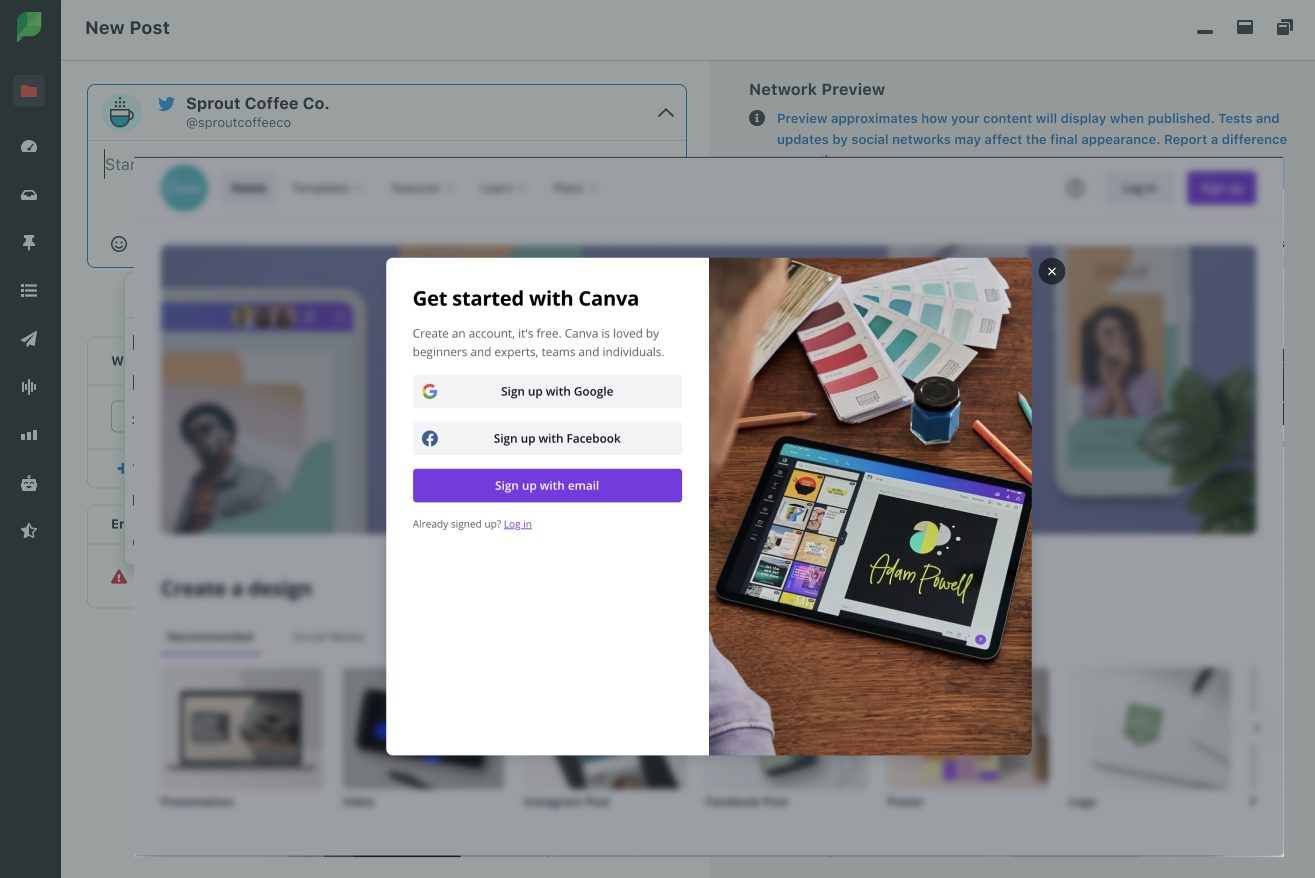The width and height of the screenshot is (1315, 878).
Task: Switch to the Social Media design tab
Action: coord(328,636)
